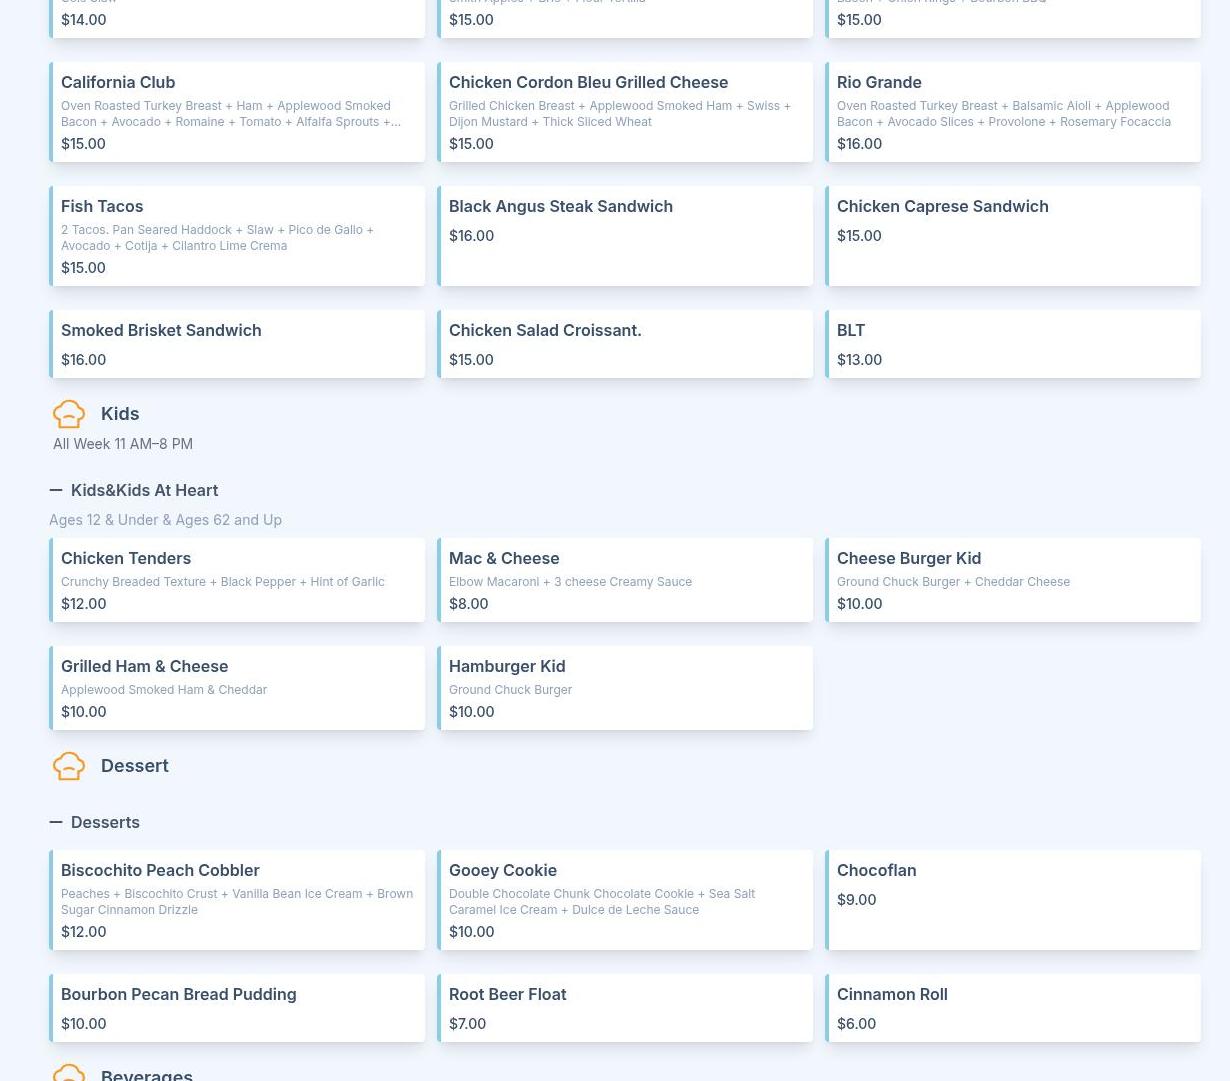The width and height of the screenshot is (1230, 1081).
Task: Click the Kids category heading
Action: click(120, 414)
